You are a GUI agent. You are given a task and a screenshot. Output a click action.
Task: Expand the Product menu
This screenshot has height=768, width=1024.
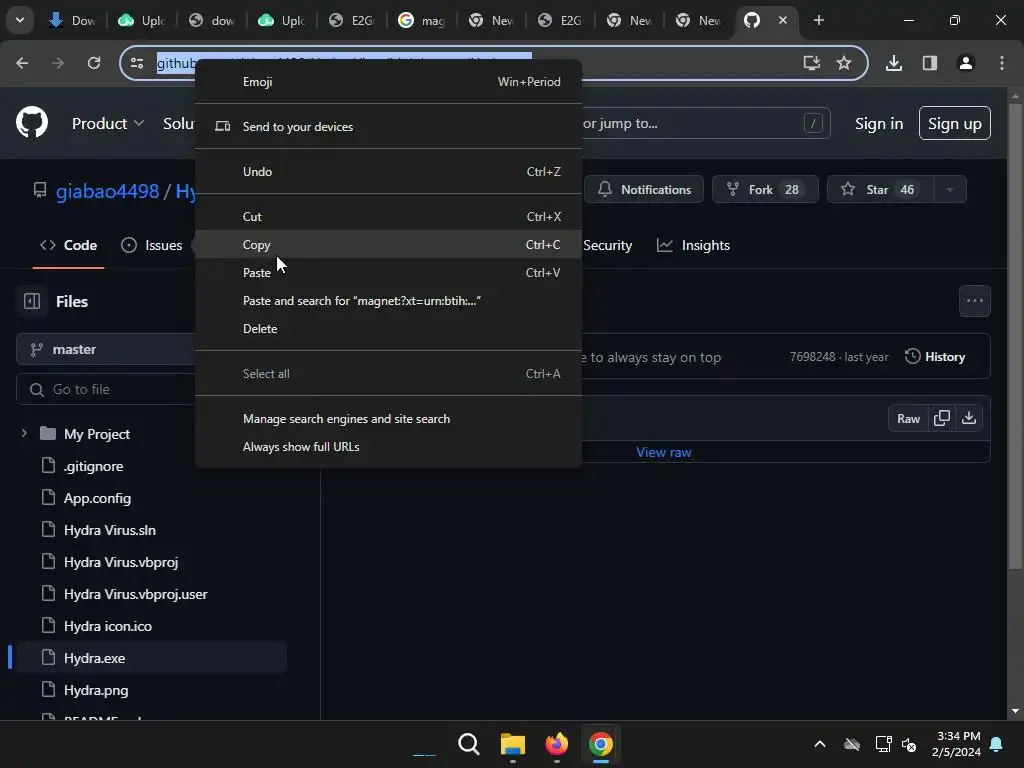pos(108,123)
